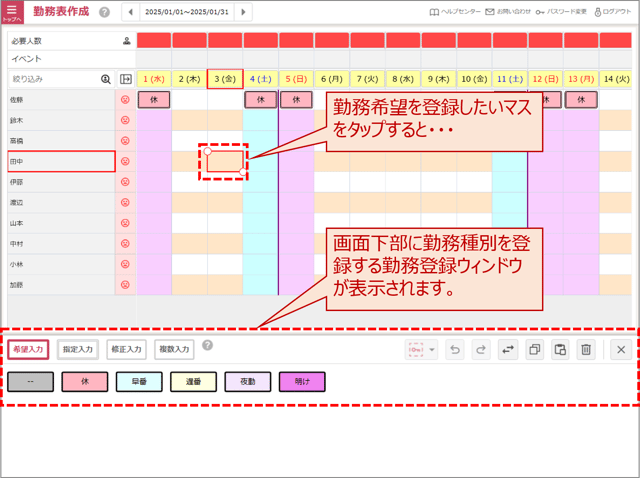640x478 pixels.
Task: Click the sad face icon for 田中
Action: tap(125, 161)
